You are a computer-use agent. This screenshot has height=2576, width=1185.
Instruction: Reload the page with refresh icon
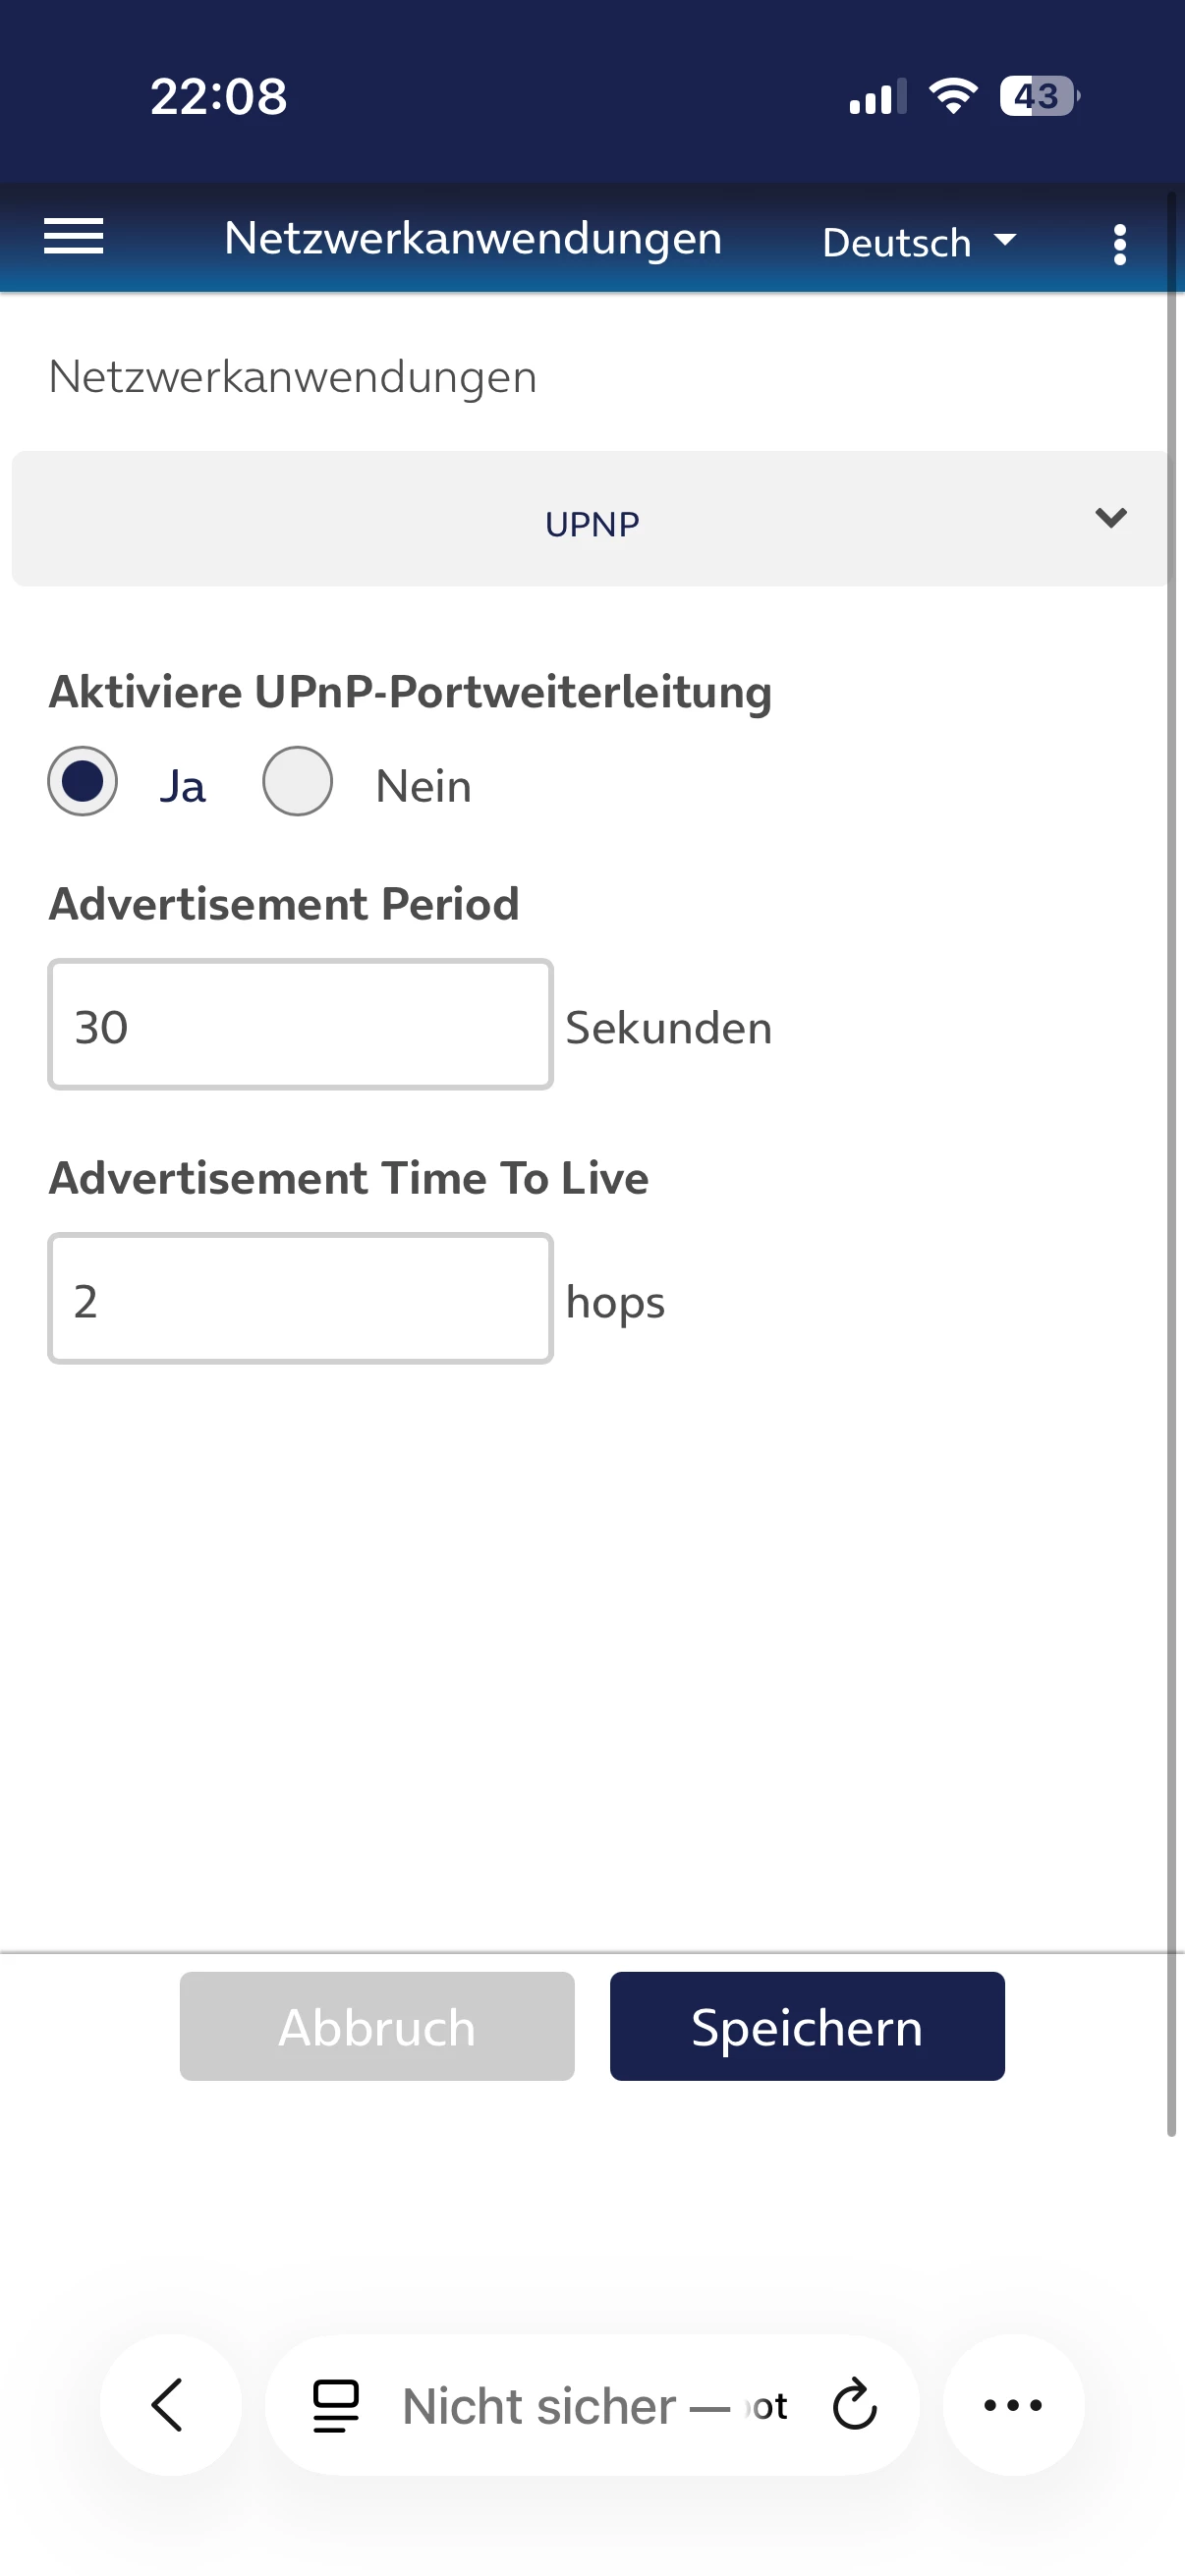(854, 2404)
